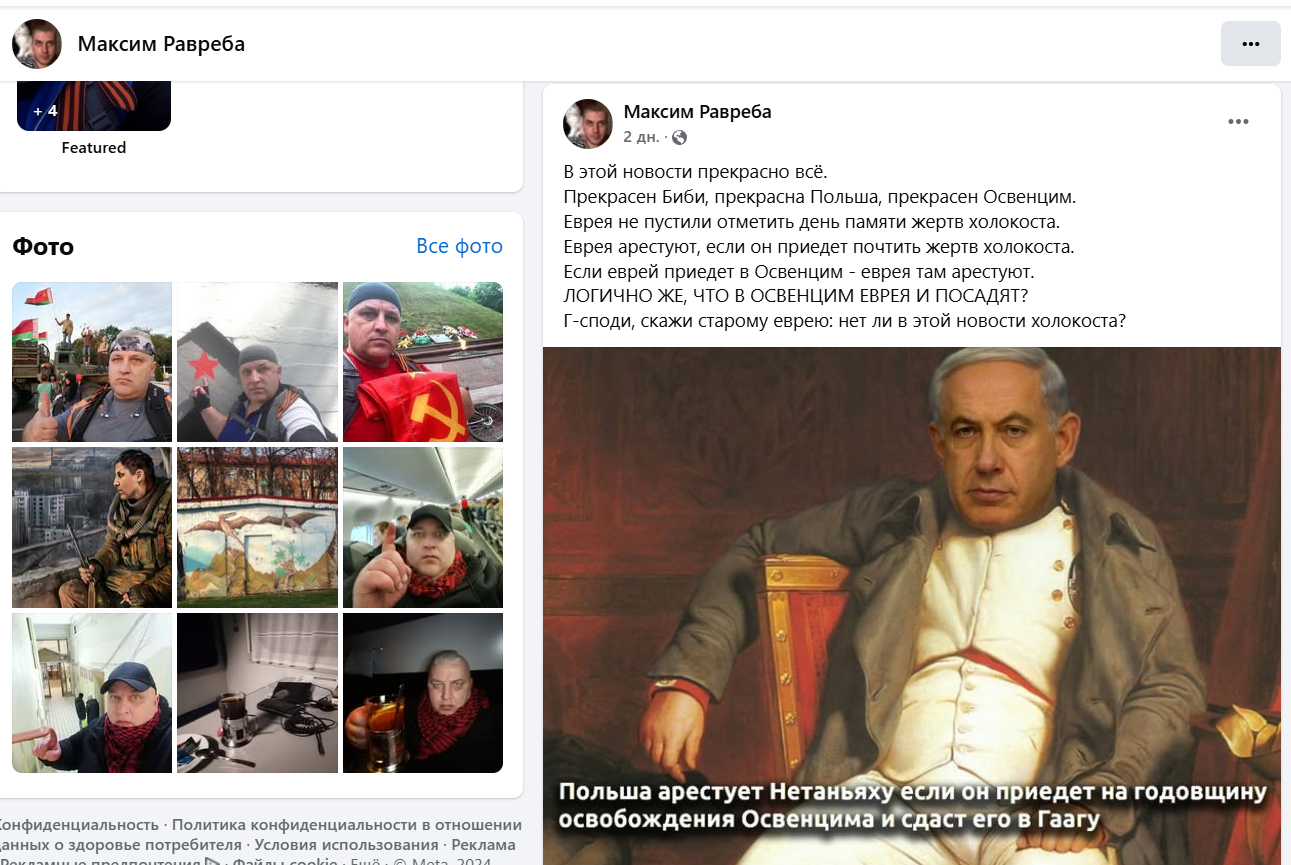Image resolution: width=1291 pixels, height=865 pixels.
Task: Open the post options three-dot menu
Action: coord(1238,122)
